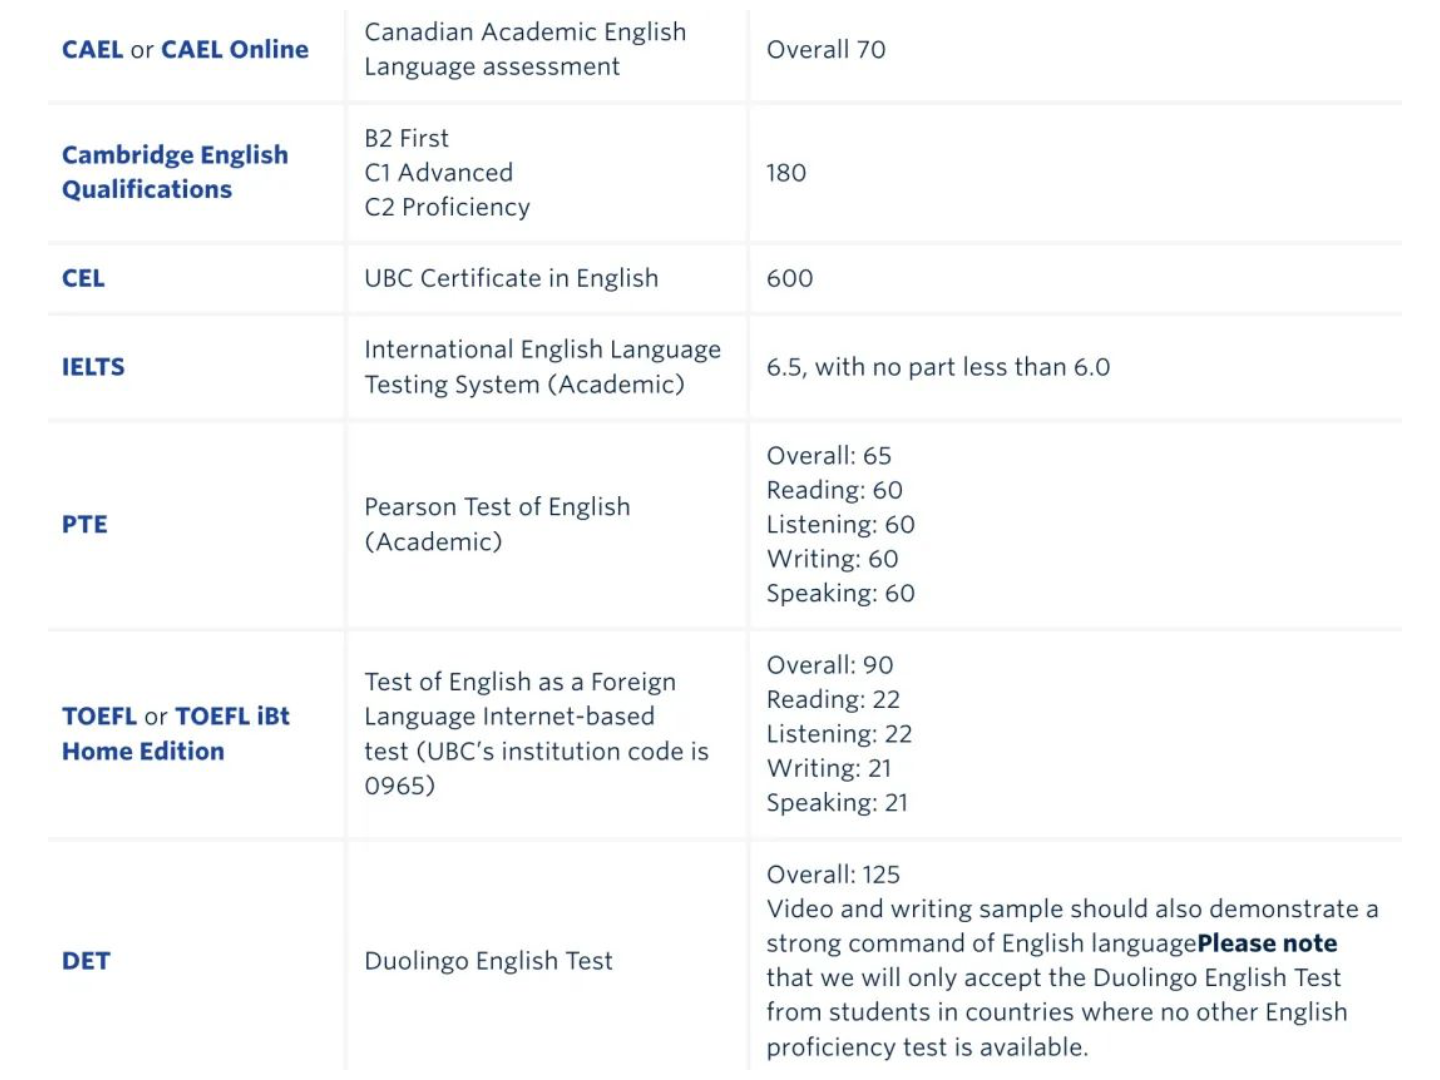
Task: Open the IELTS link
Action: (93, 367)
